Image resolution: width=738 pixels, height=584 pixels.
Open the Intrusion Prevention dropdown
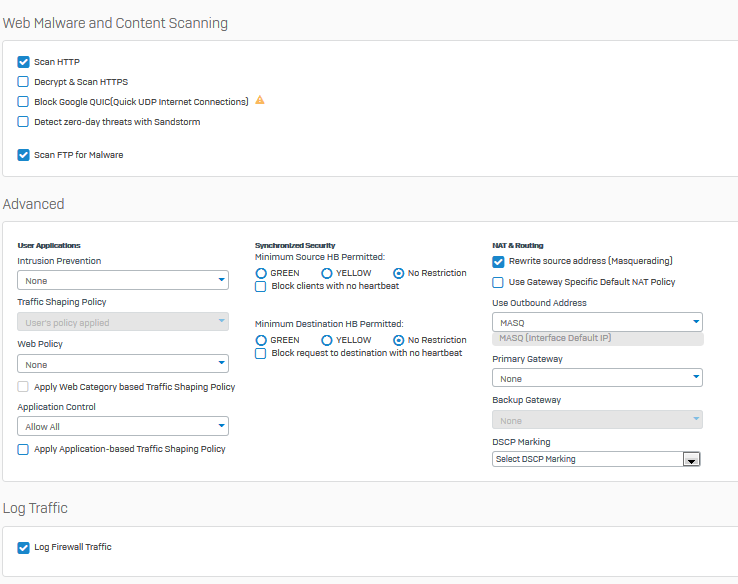(123, 281)
